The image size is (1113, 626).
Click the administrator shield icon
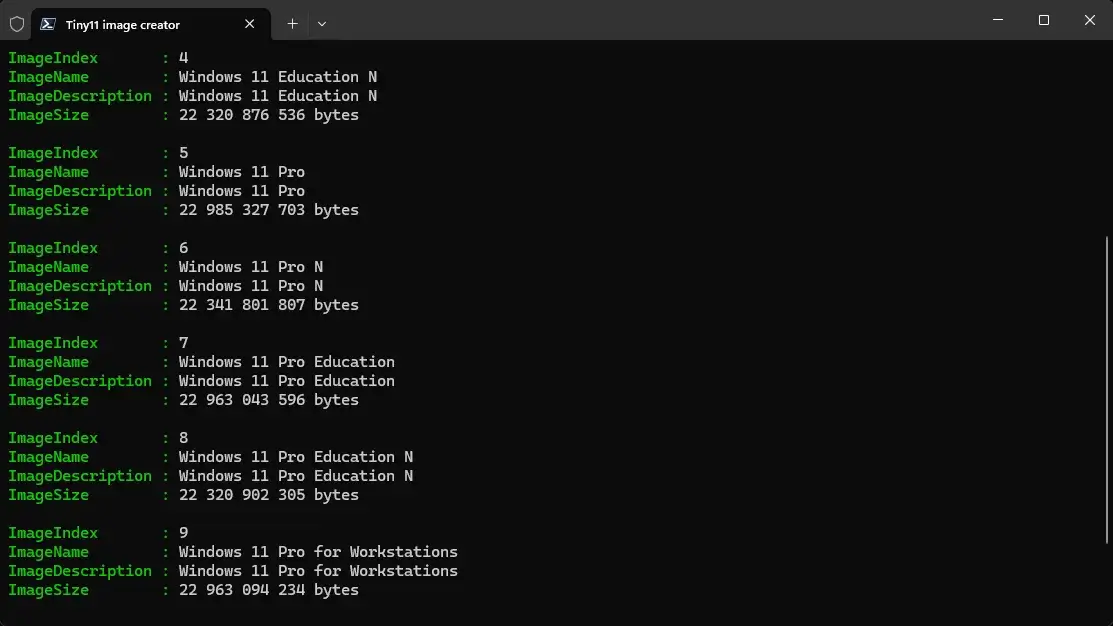click(17, 24)
